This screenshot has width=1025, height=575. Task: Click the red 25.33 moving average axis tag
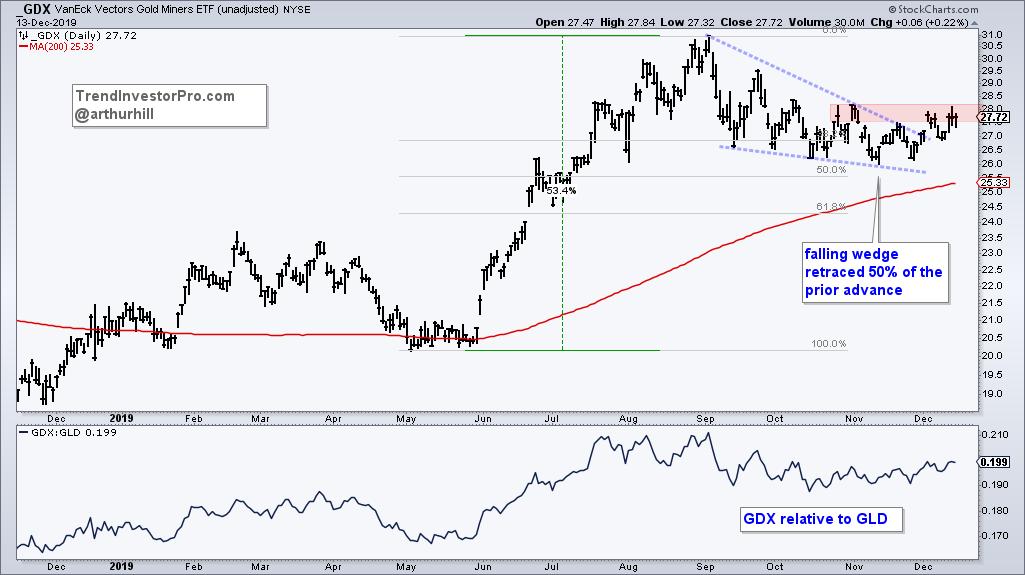[994, 183]
